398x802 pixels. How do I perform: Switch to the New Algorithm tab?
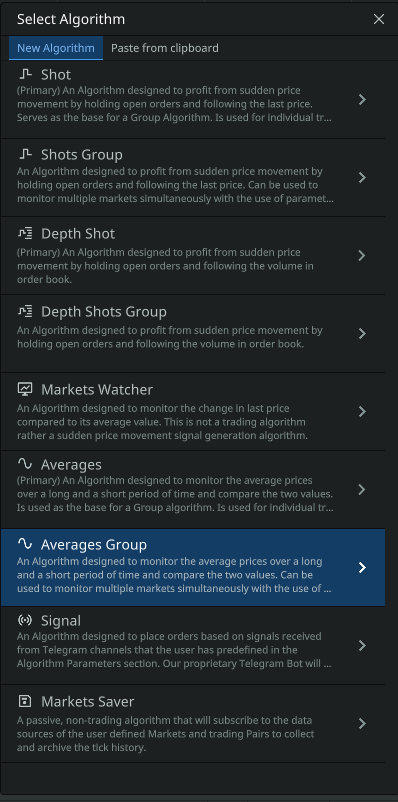56,48
